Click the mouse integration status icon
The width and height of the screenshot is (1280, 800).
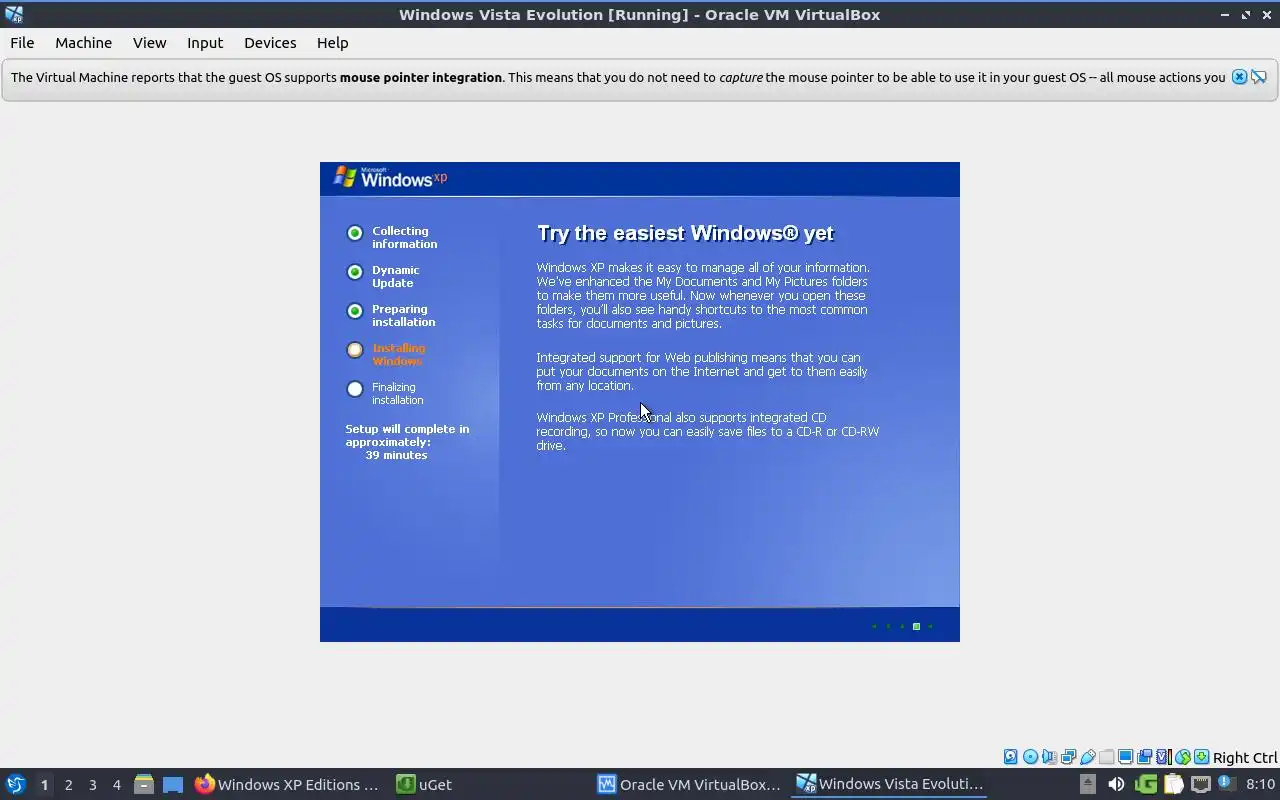click(1183, 757)
